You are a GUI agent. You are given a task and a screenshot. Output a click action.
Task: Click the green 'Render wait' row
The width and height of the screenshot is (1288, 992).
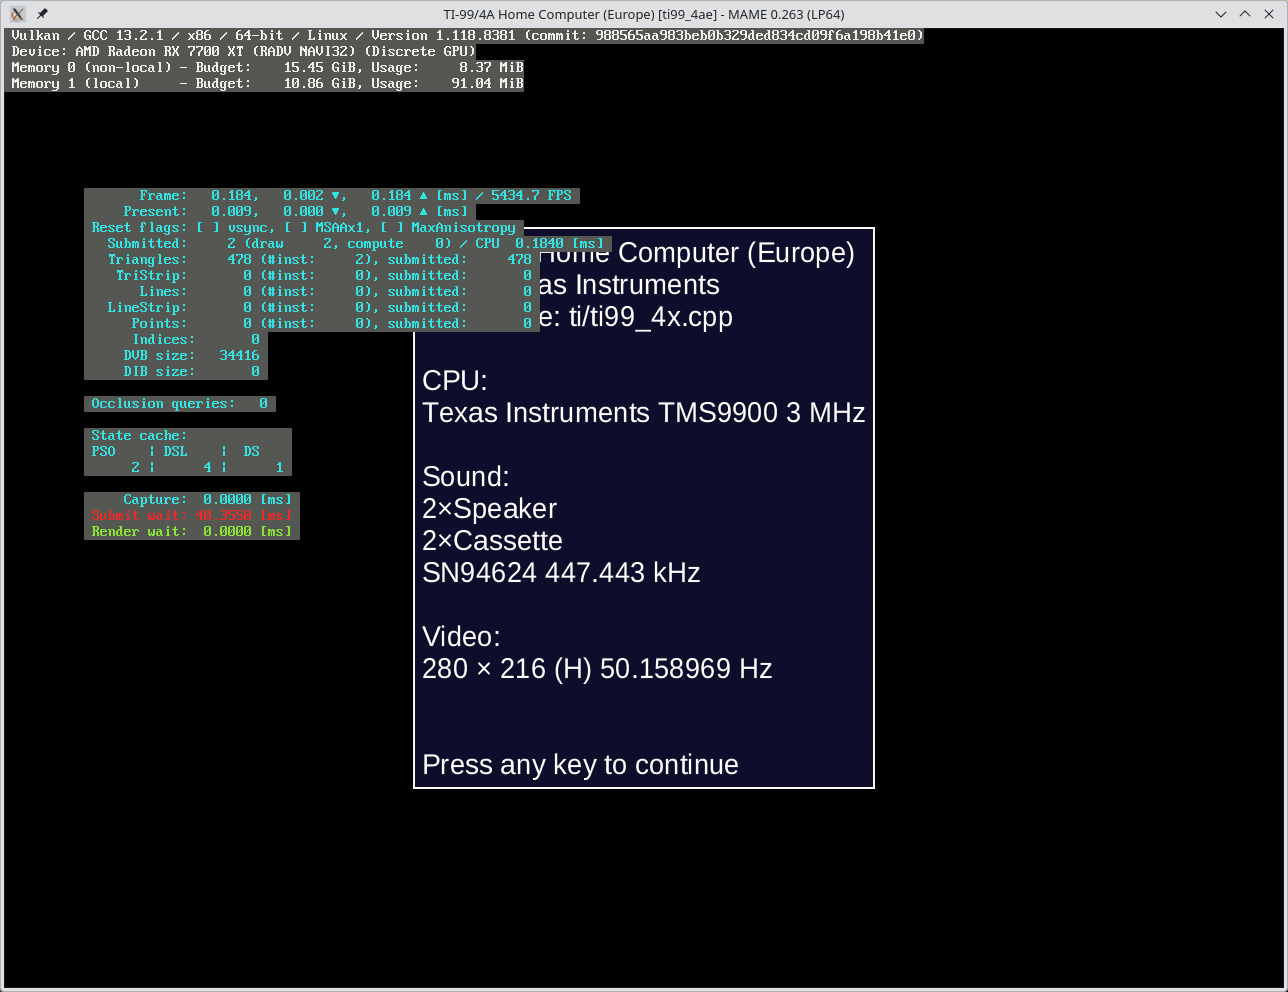click(192, 532)
